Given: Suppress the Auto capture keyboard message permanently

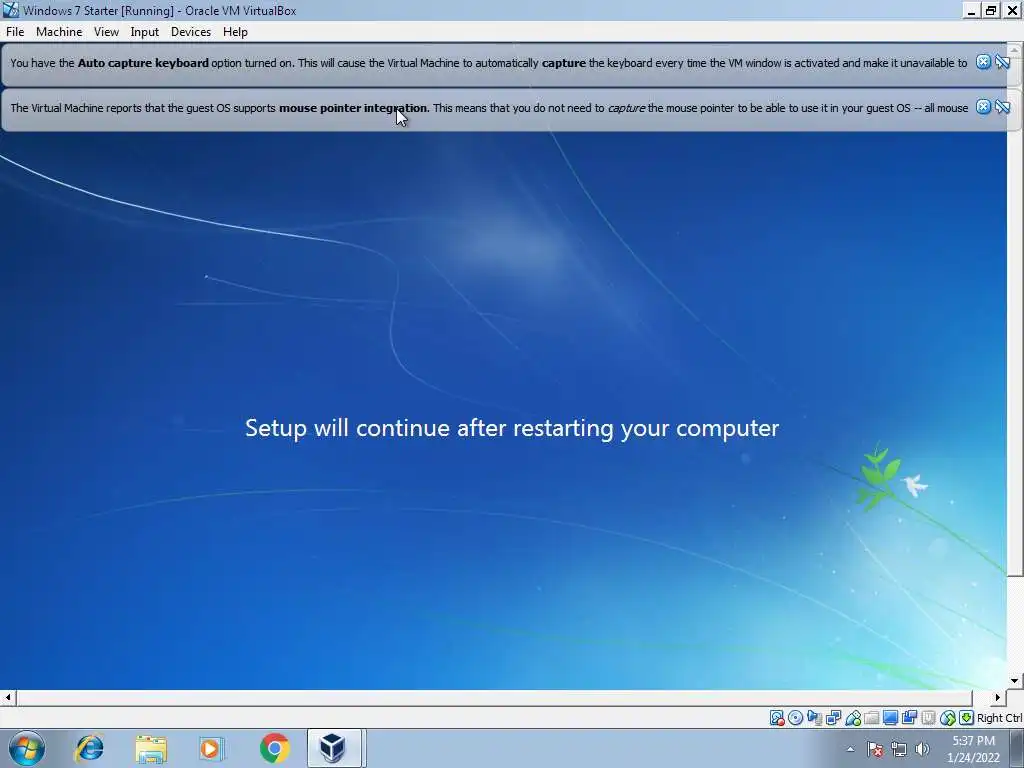Looking at the screenshot, I should pos(1003,62).
